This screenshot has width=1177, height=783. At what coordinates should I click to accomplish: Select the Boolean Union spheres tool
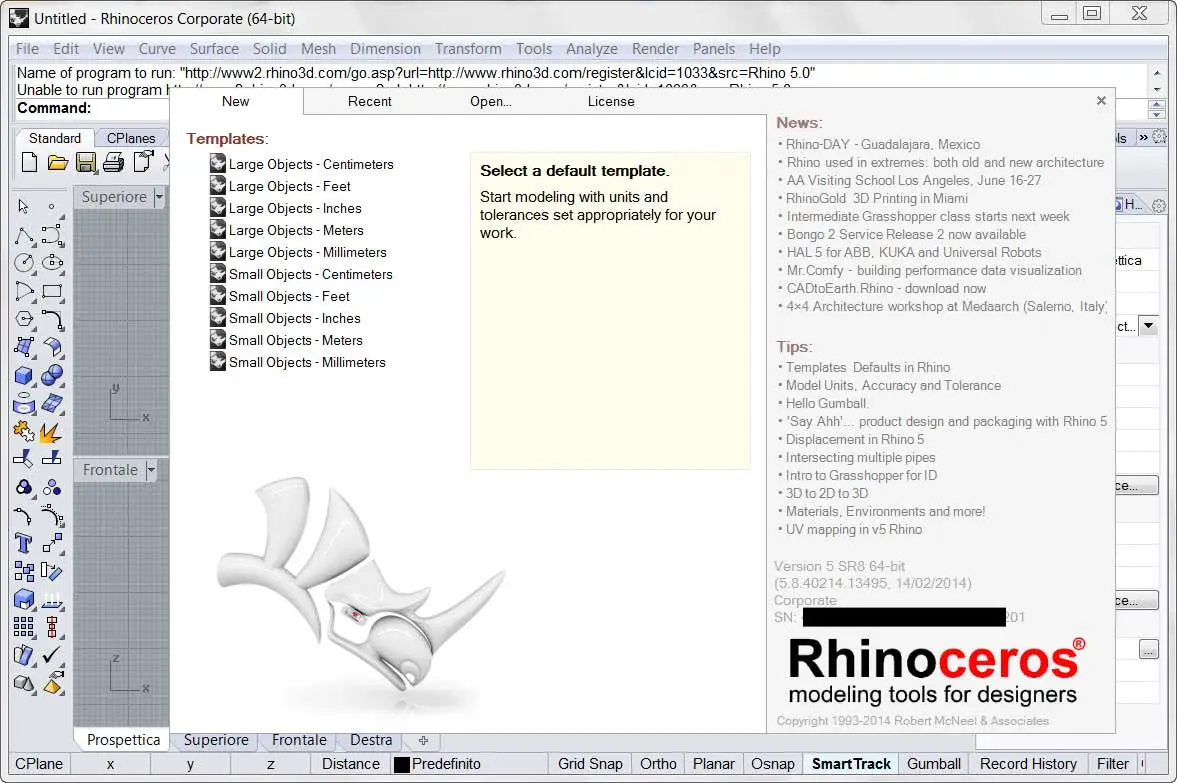click(53, 375)
